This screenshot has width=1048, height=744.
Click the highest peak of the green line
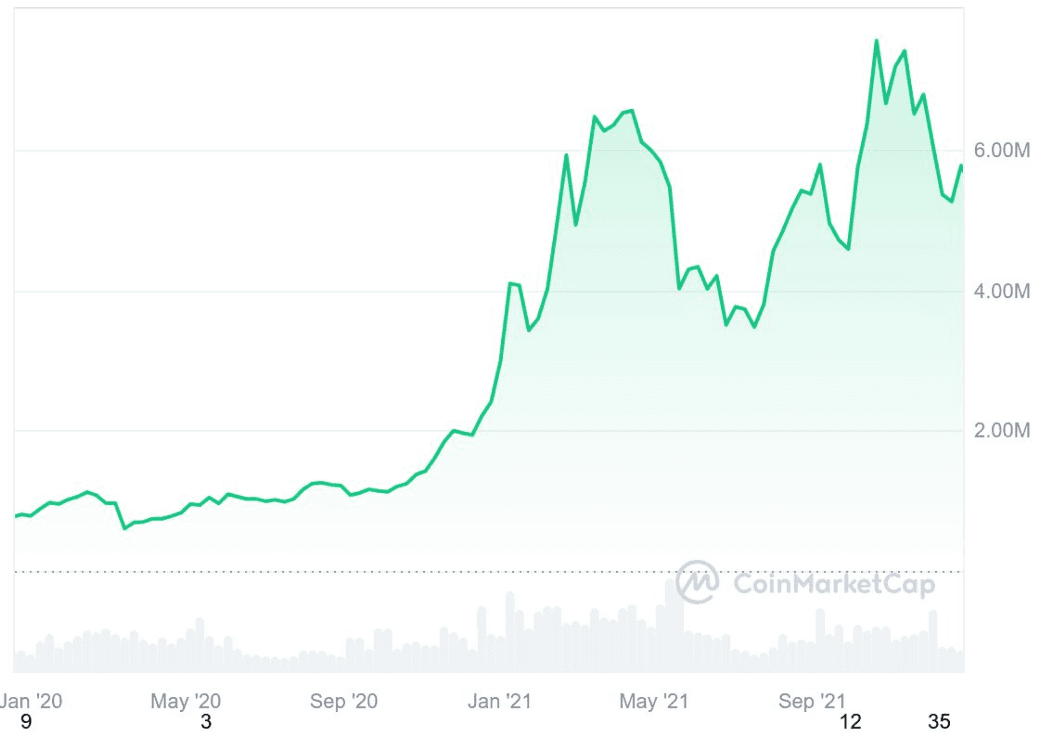(876, 41)
